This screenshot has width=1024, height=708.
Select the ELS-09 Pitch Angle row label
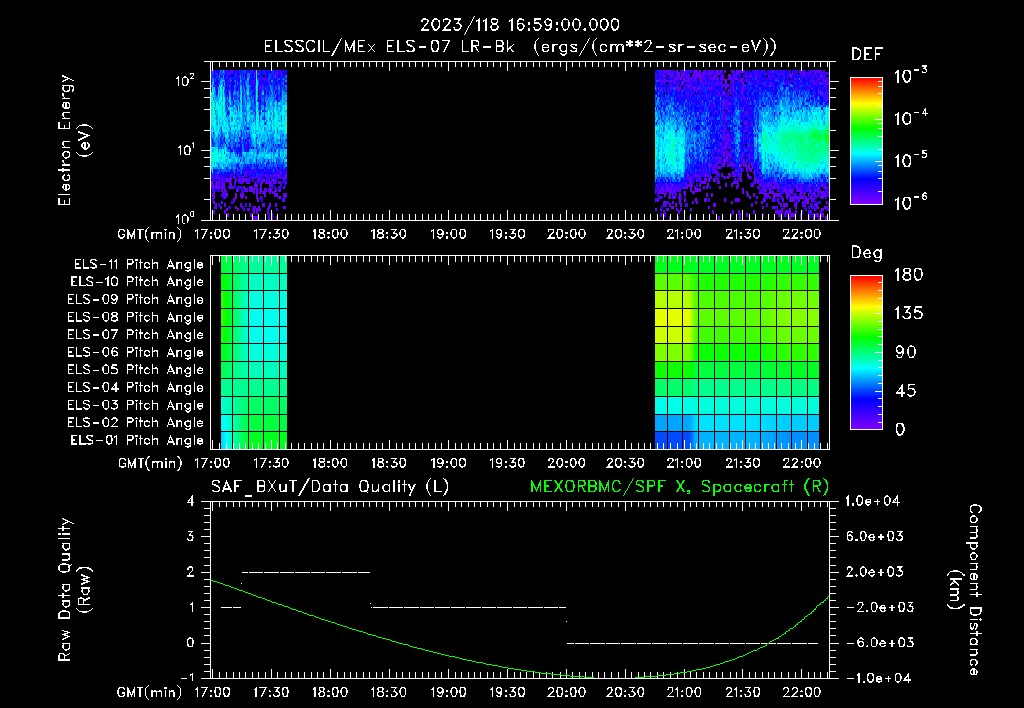(135, 300)
